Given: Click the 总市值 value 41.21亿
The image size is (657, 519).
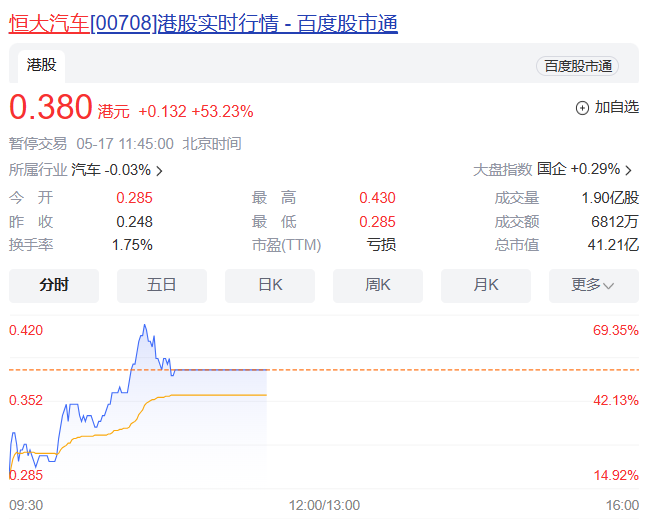Looking at the screenshot, I should [x=613, y=245].
